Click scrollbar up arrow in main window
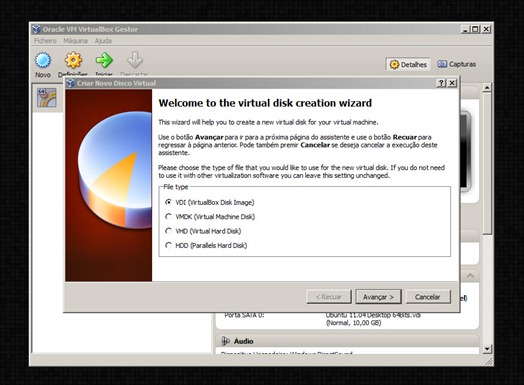Image resolution: width=524 pixels, height=385 pixels. coord(487,88)
